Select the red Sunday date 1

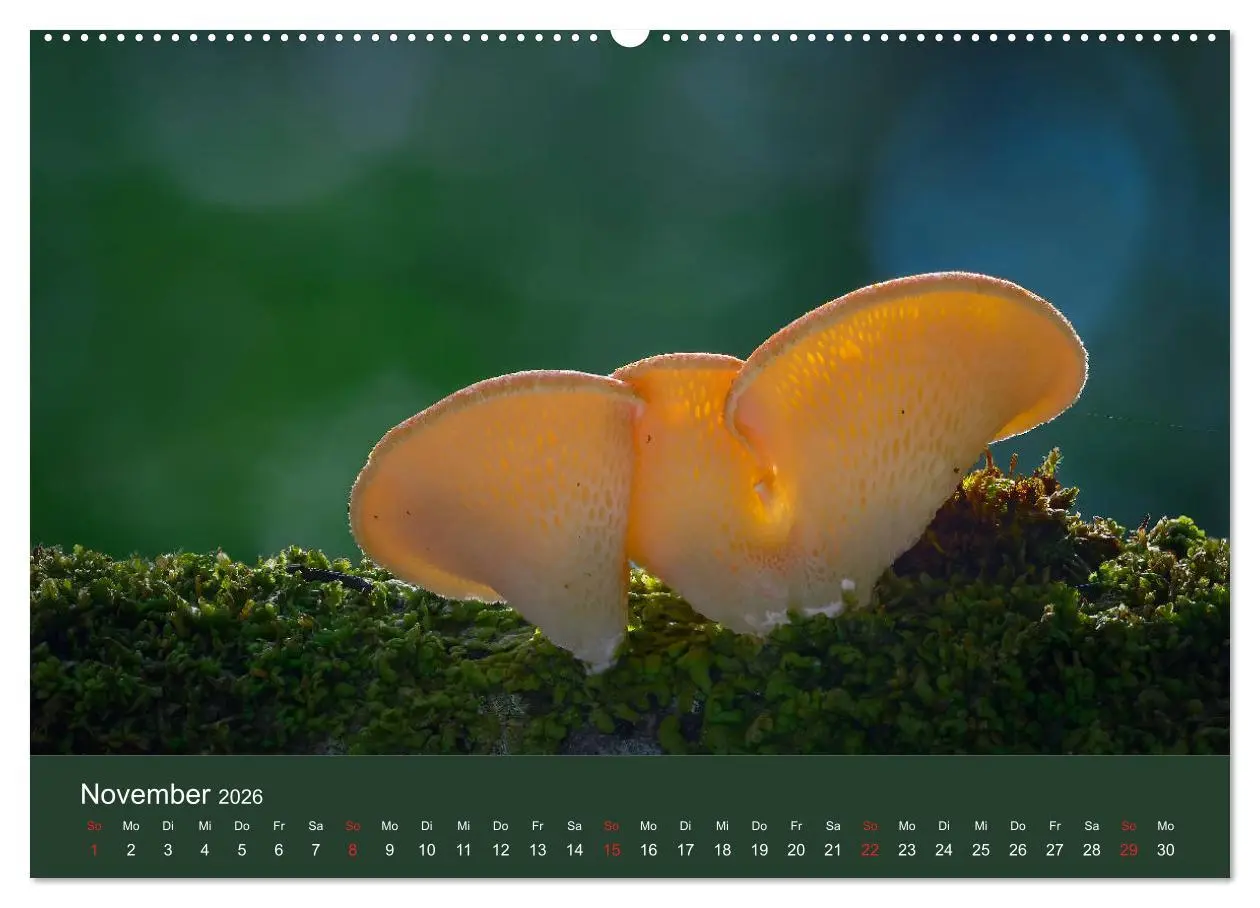click(x=94, y=850)
